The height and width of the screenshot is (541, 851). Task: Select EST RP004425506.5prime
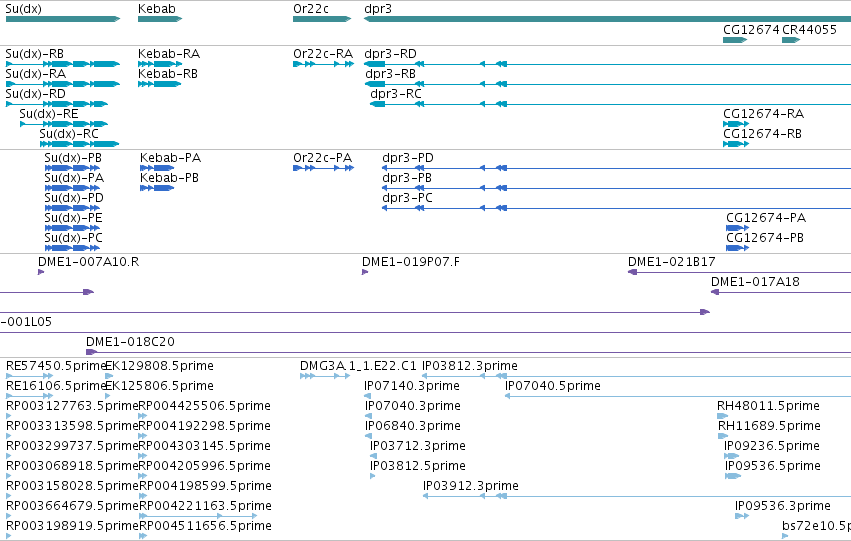pos(143,416)
